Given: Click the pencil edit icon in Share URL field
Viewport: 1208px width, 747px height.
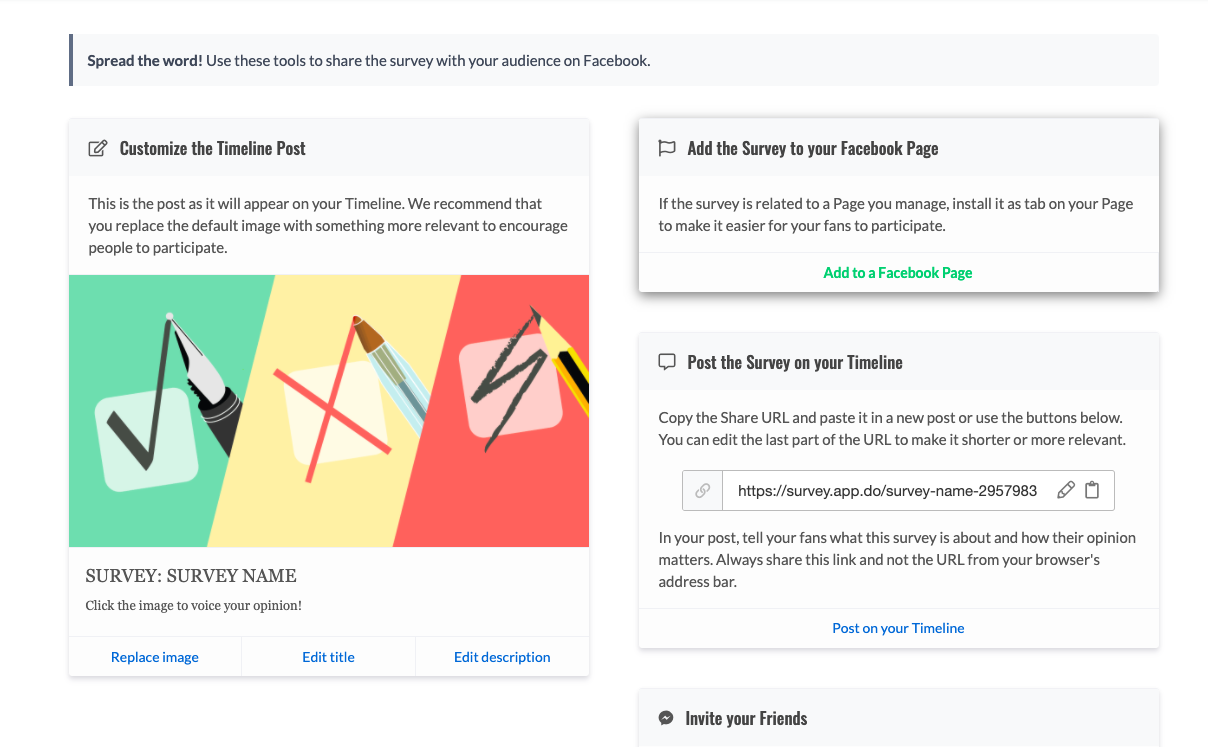Looking at the screenshot, I should click(x=1066, y=490).
